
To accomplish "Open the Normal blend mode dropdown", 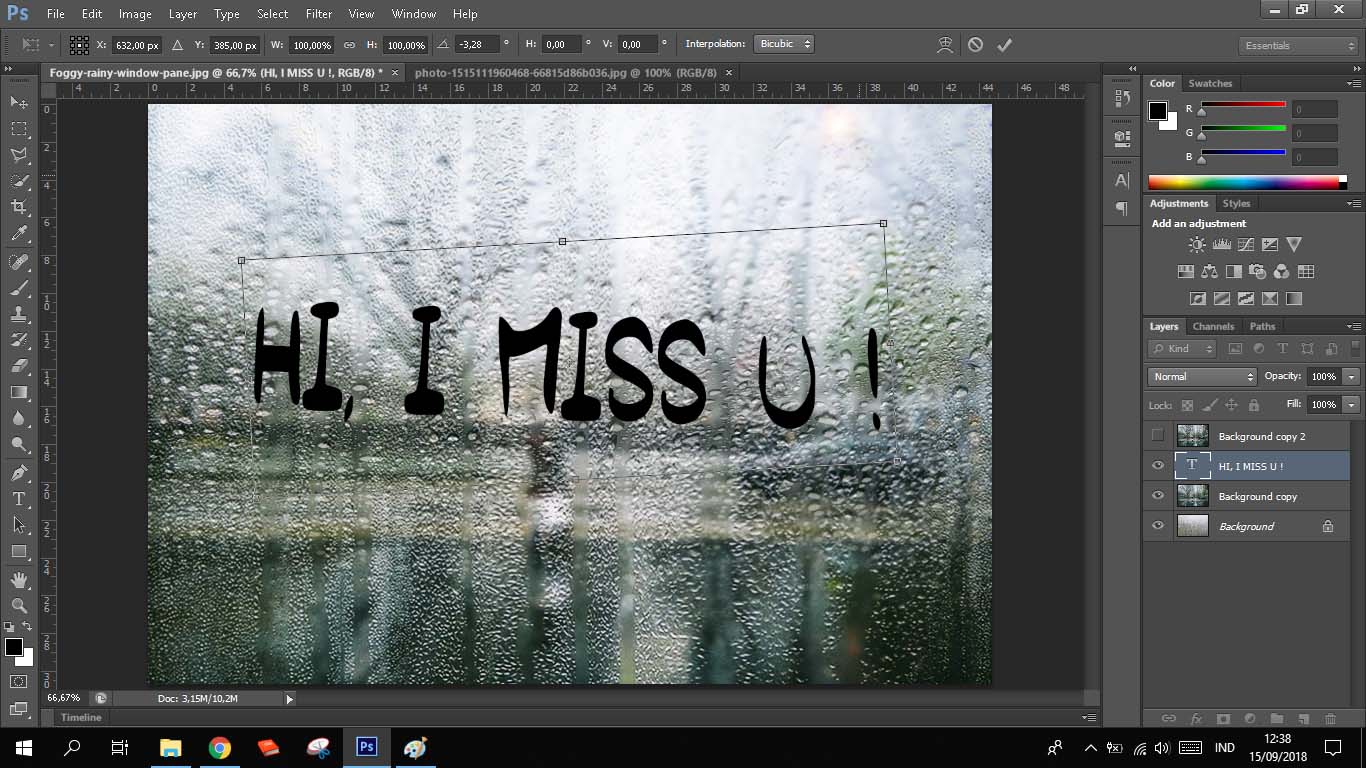I will 1202,377.
